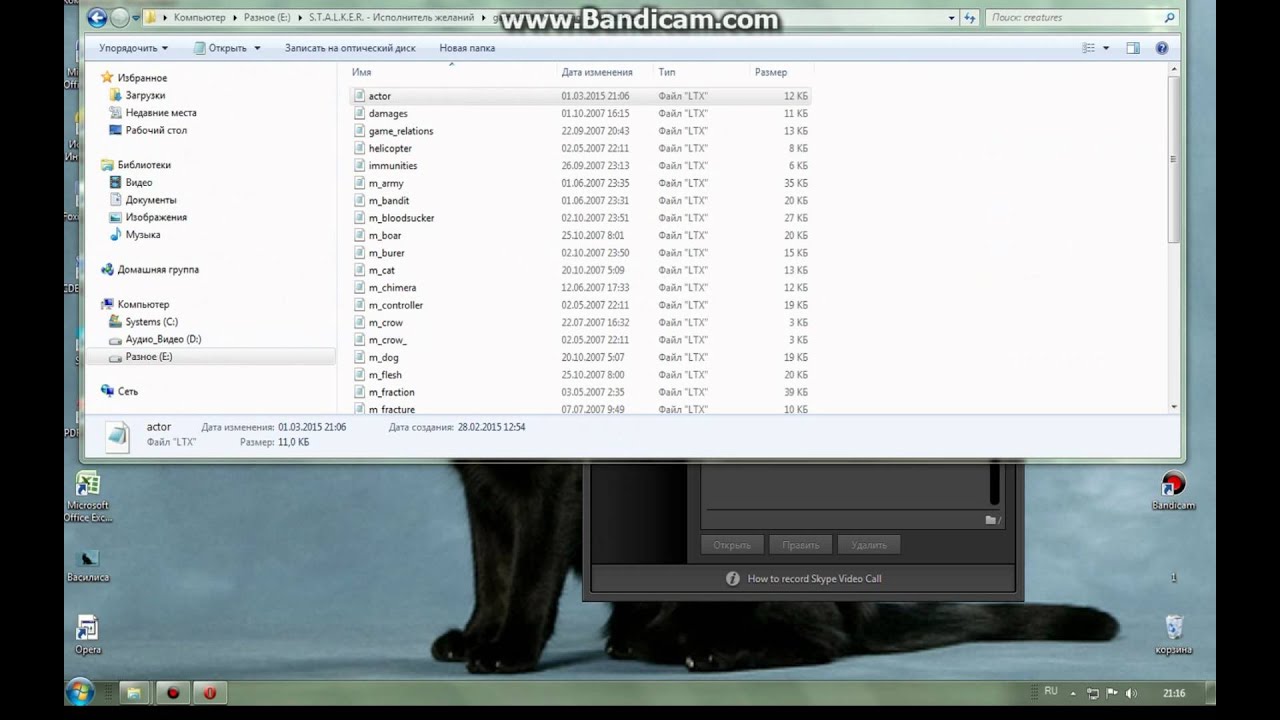Click the refresh button beside address bar

(x=969, y=17)
